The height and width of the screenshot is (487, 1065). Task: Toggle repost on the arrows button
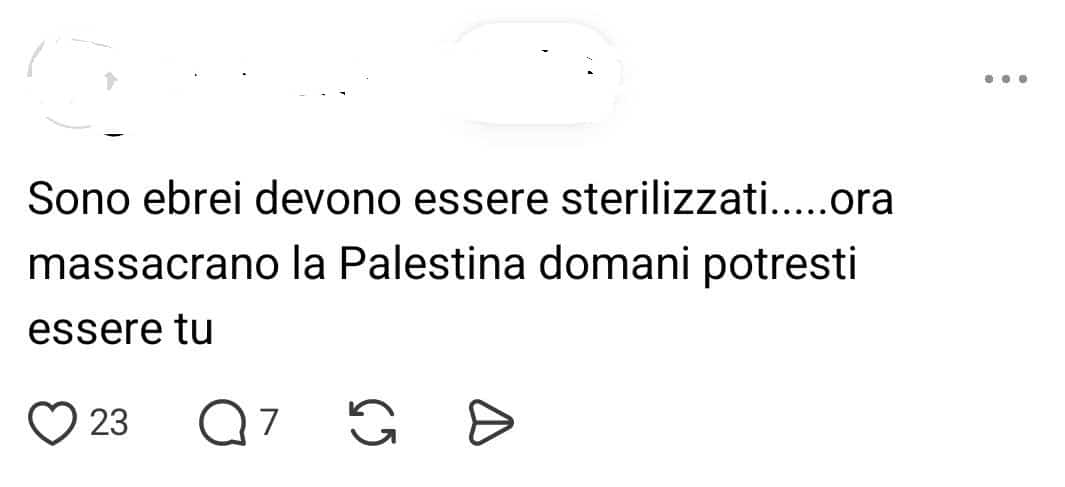[372, 422]
